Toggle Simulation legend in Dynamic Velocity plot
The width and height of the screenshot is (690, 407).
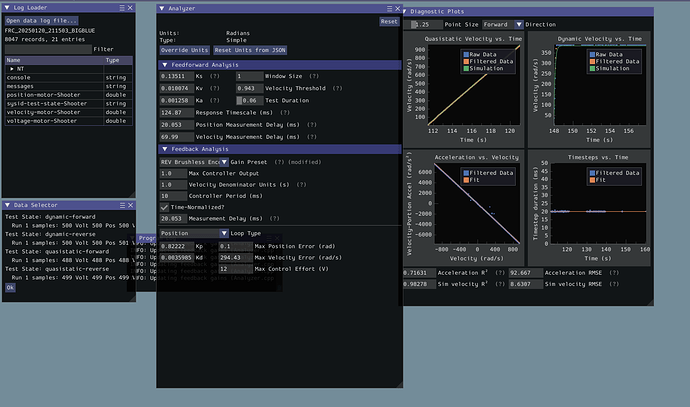tap(609, 69)
